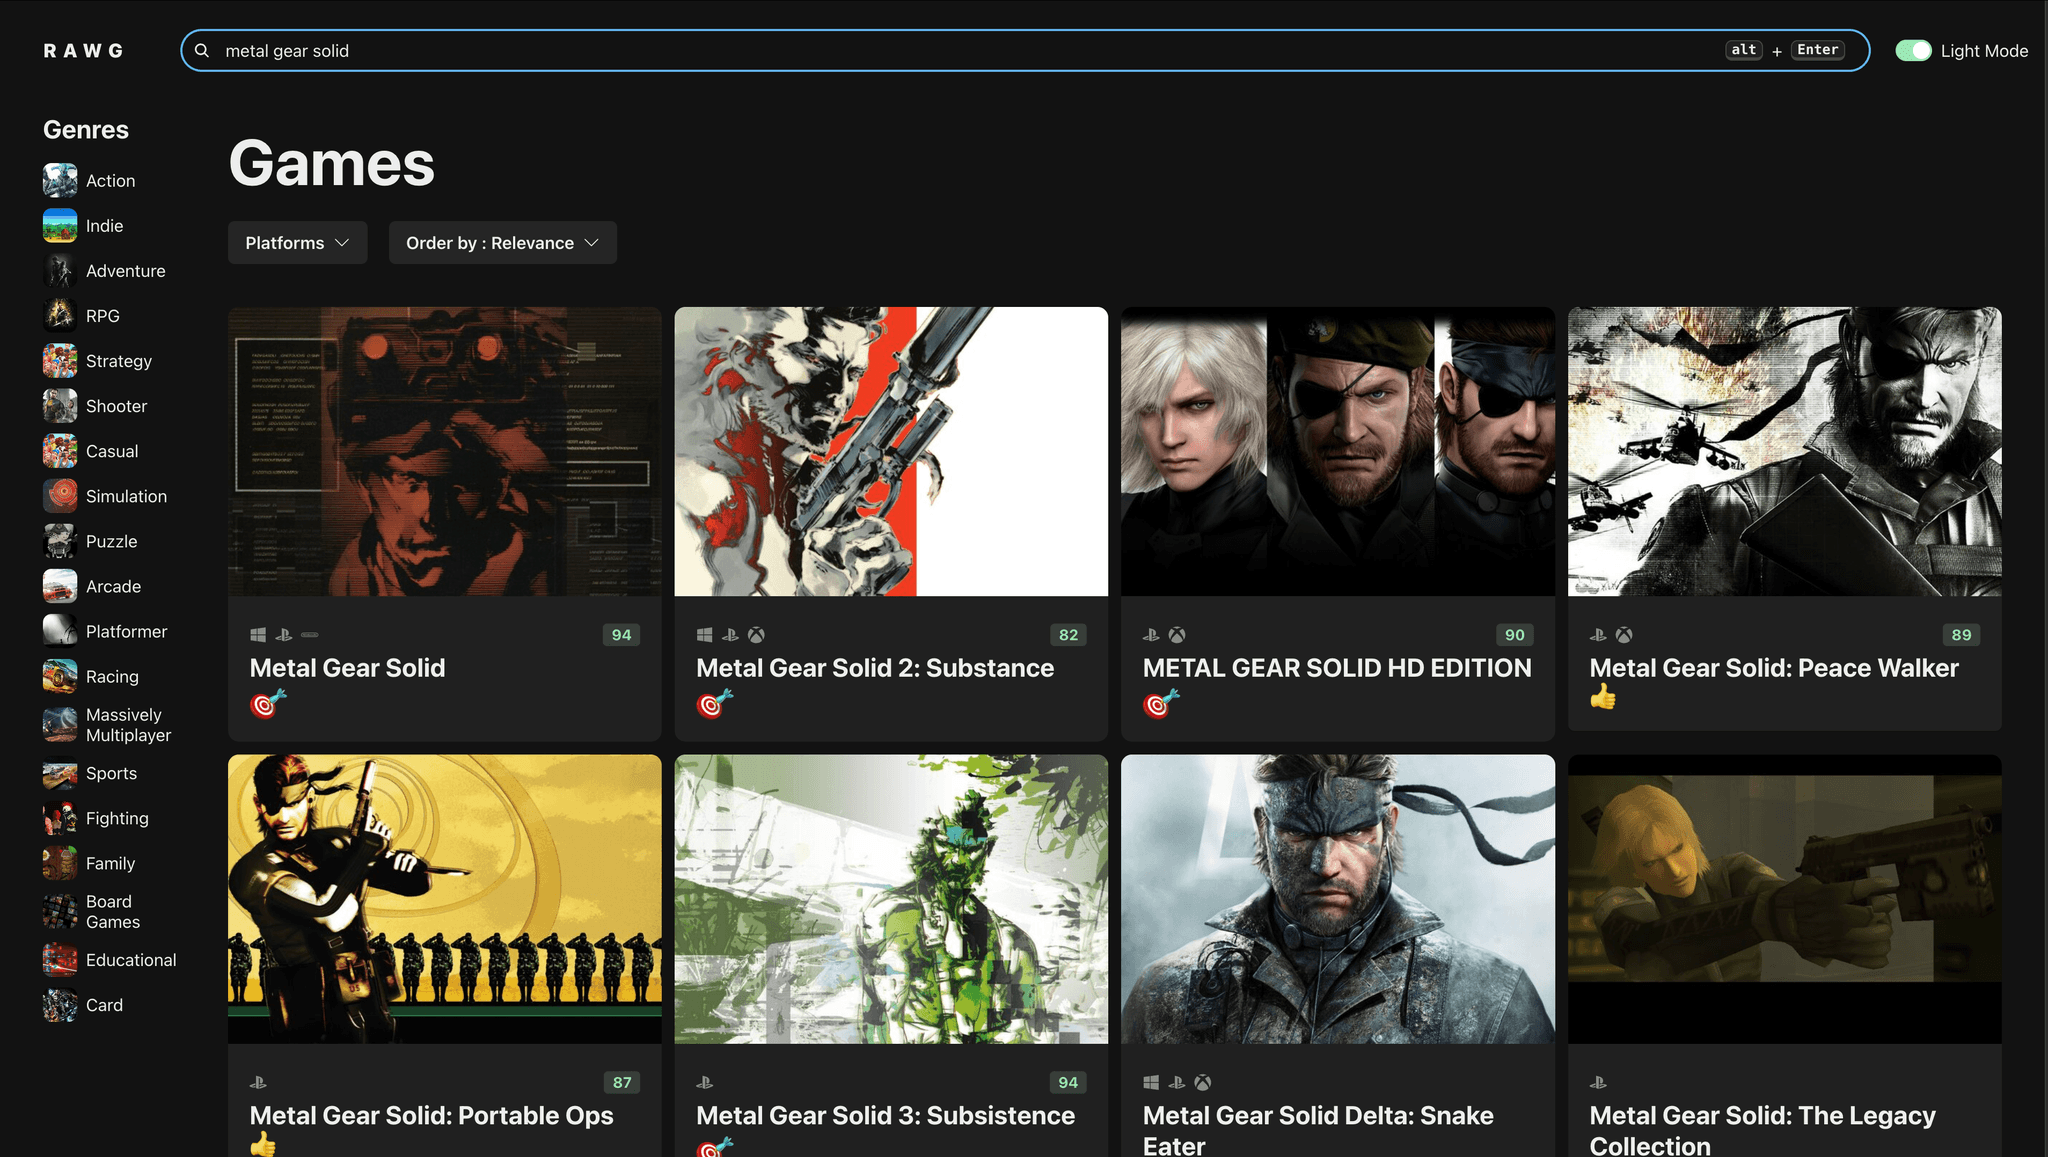
Task: Click the Massively Multiplayer genre icon
Action: click(60, 725)
